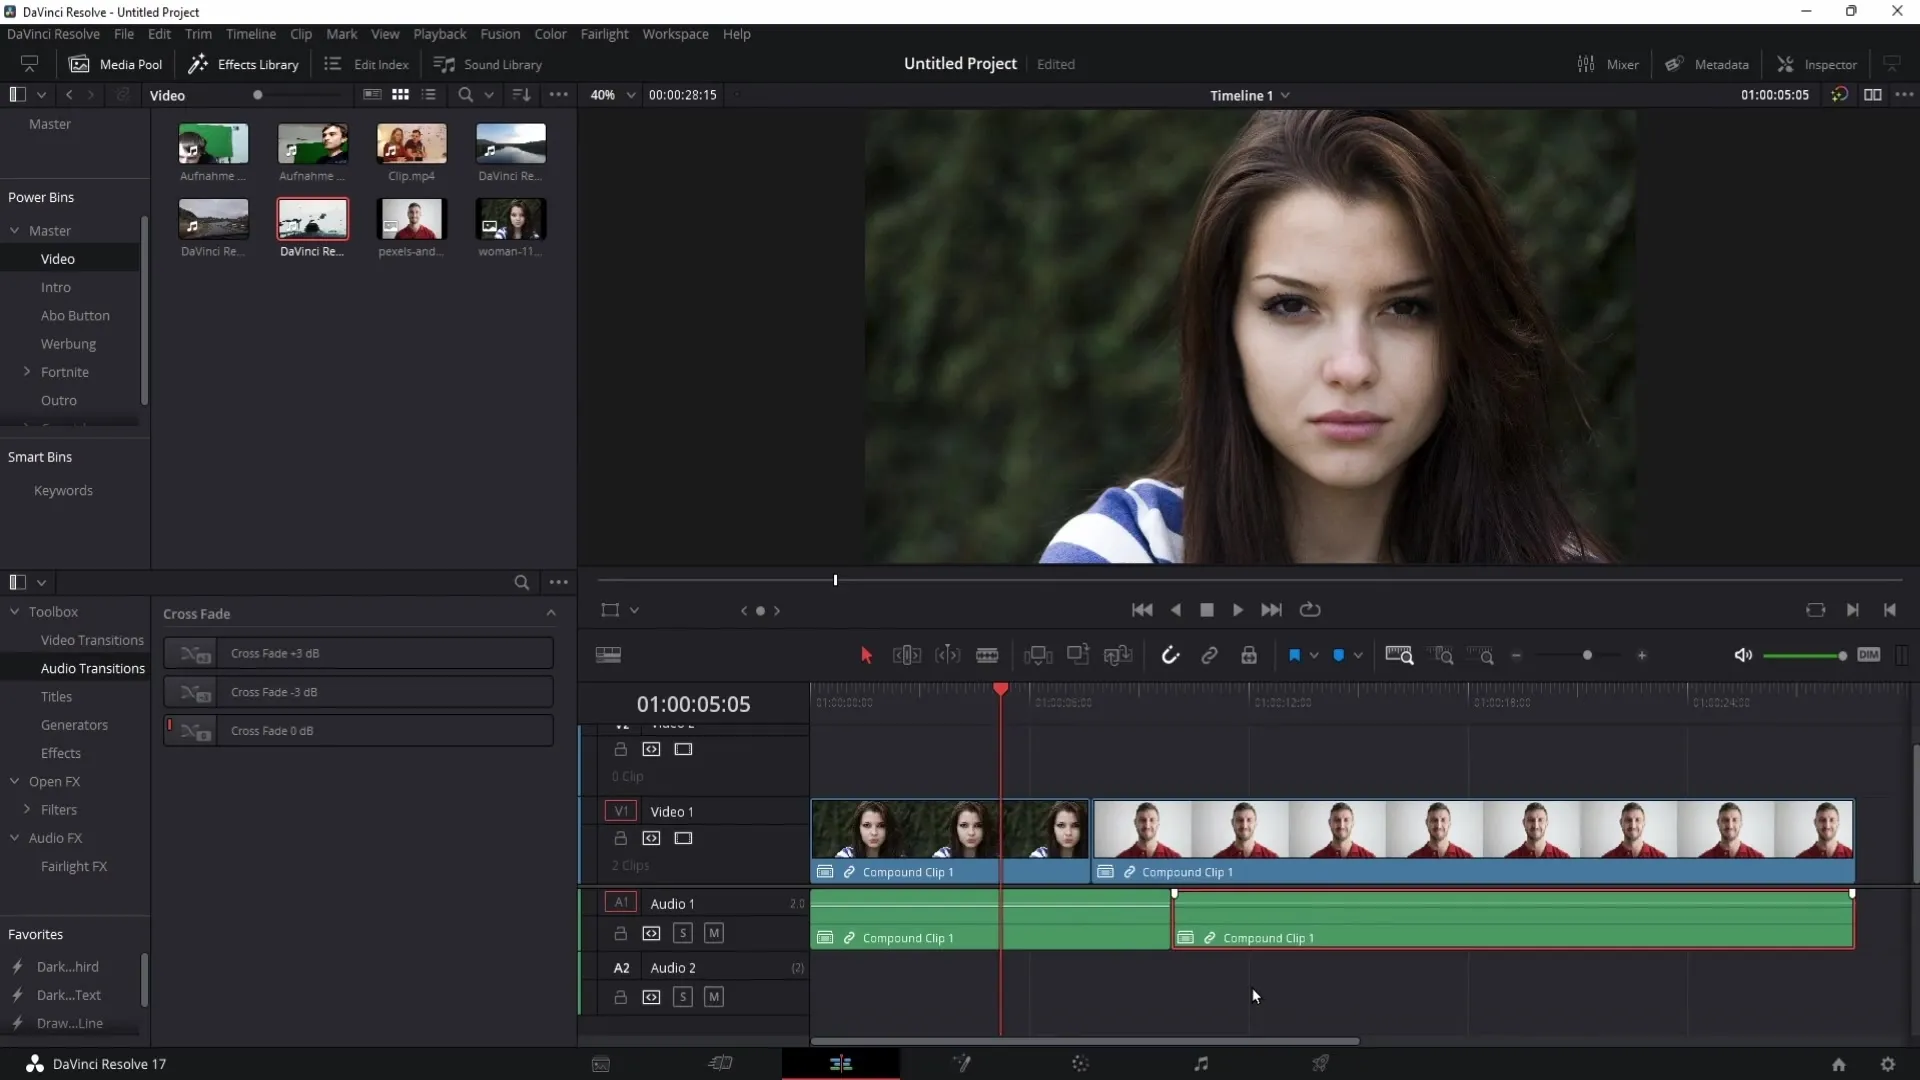The image size is (1920, 1080).
Task: Click the Clip linking/unlink icon in toolbar
Action: [1209, 655]
